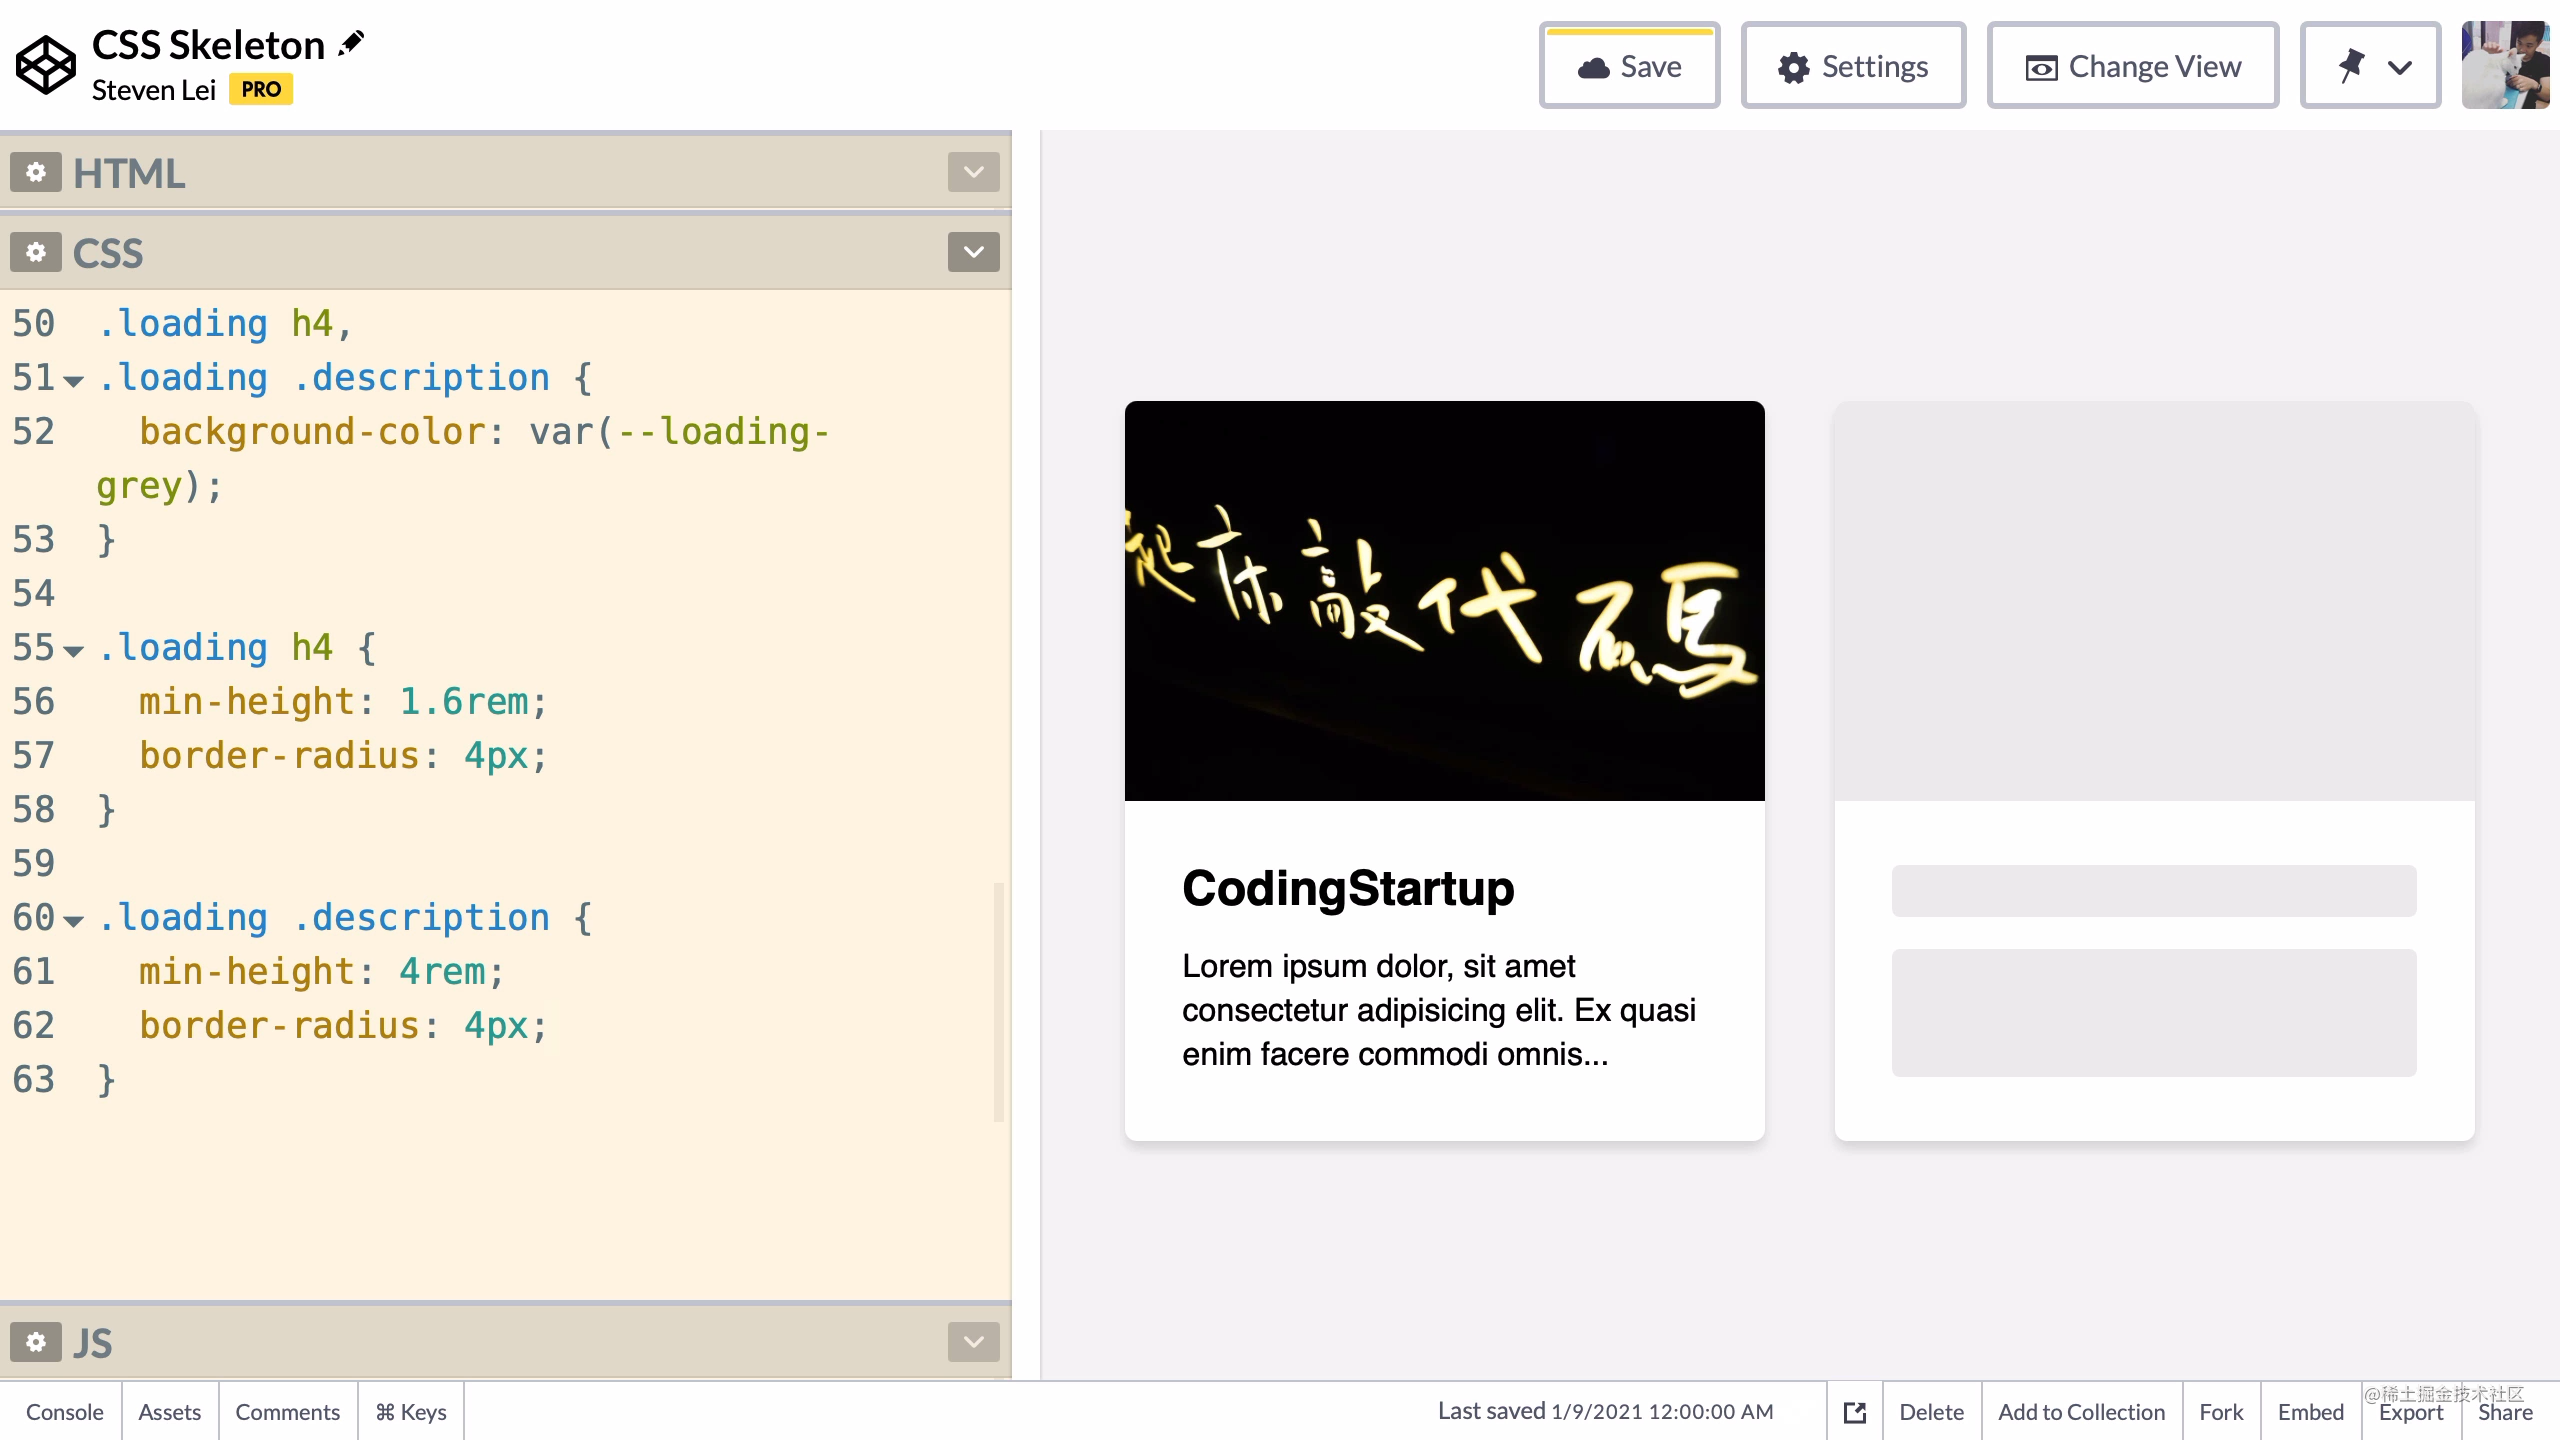
Task: Click the CodingStartup card image
Action: 1444,600
